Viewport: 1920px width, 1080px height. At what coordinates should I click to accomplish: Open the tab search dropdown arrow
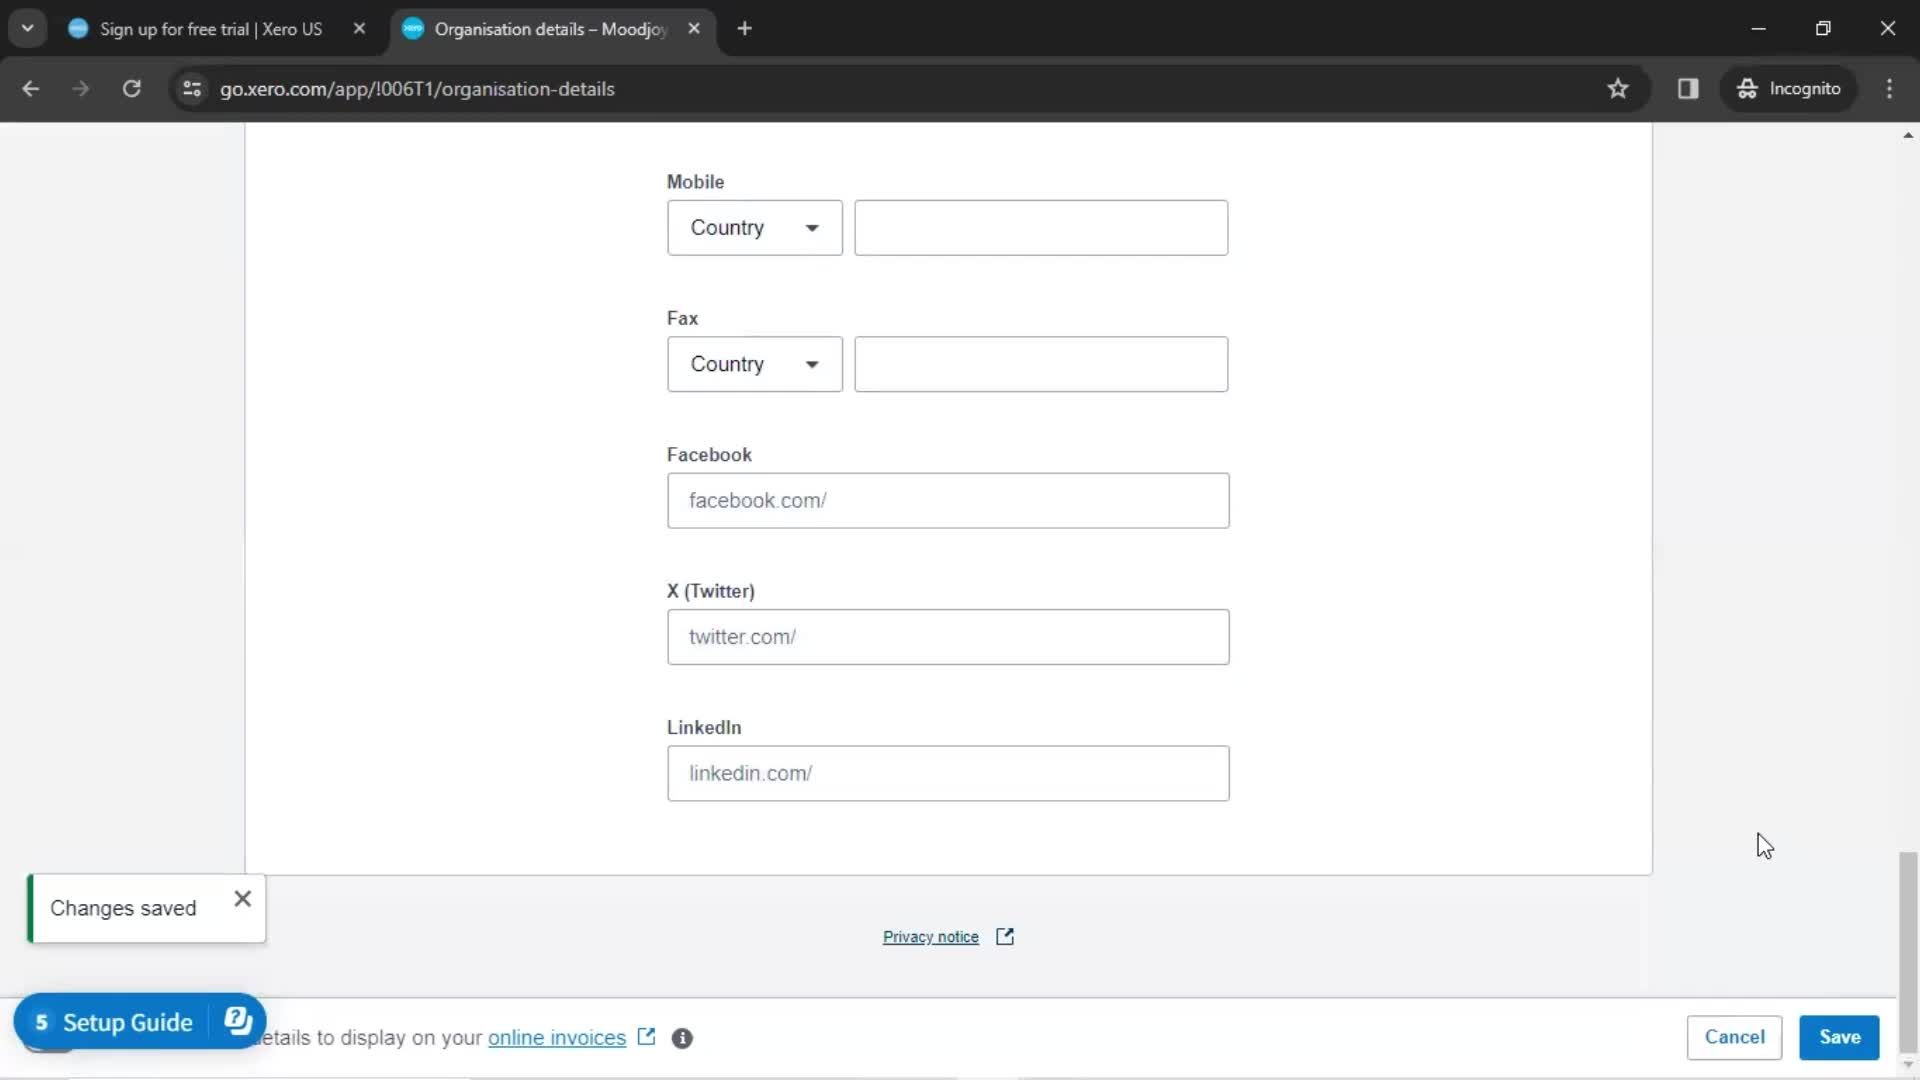[28, 29]
